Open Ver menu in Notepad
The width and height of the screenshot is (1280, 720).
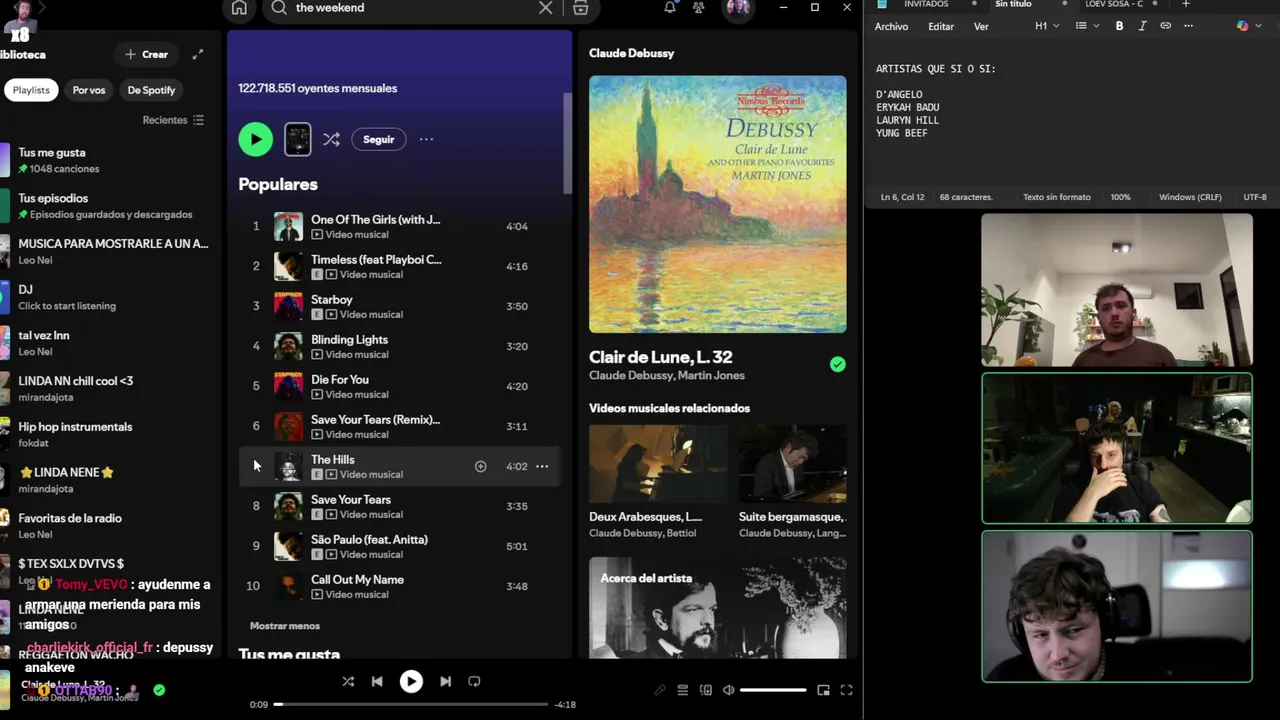click(981, 27)
